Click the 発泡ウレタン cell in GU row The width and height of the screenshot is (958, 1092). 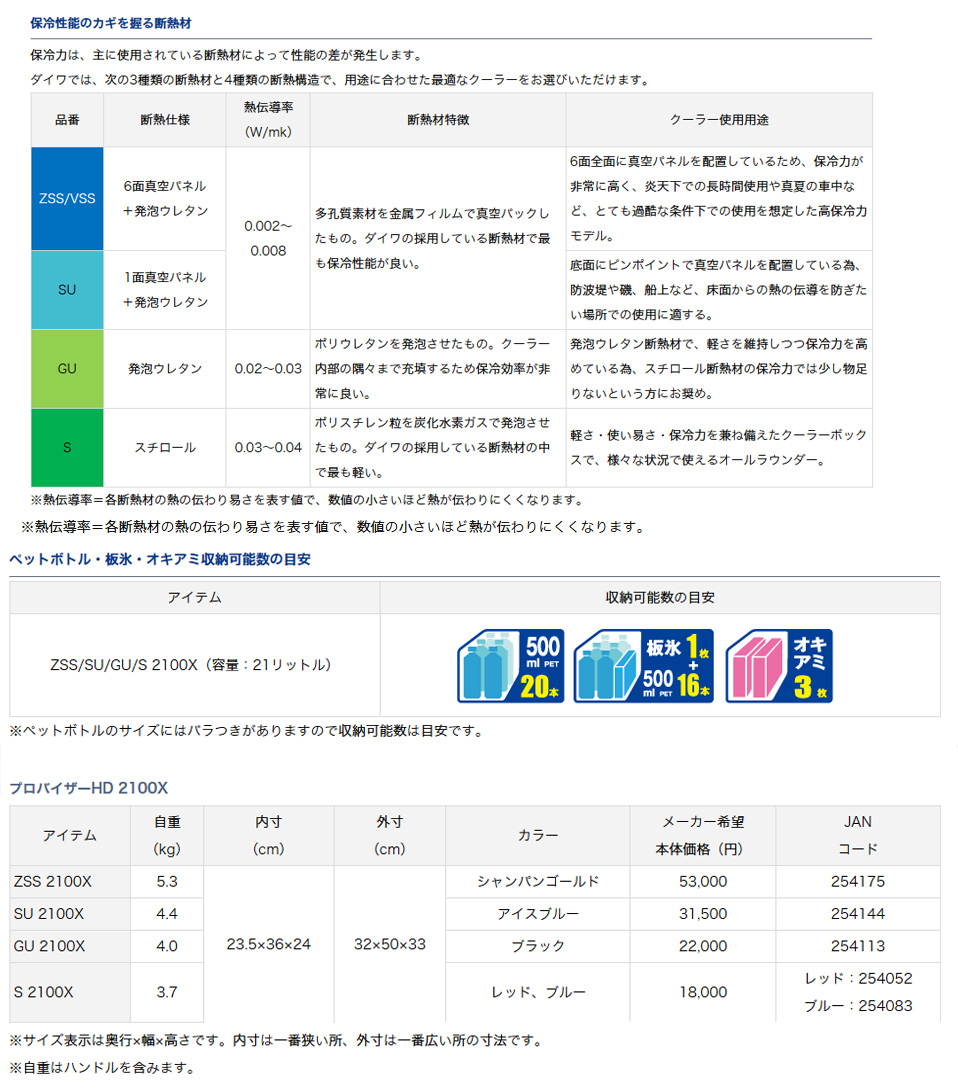[x=165, y=368]
